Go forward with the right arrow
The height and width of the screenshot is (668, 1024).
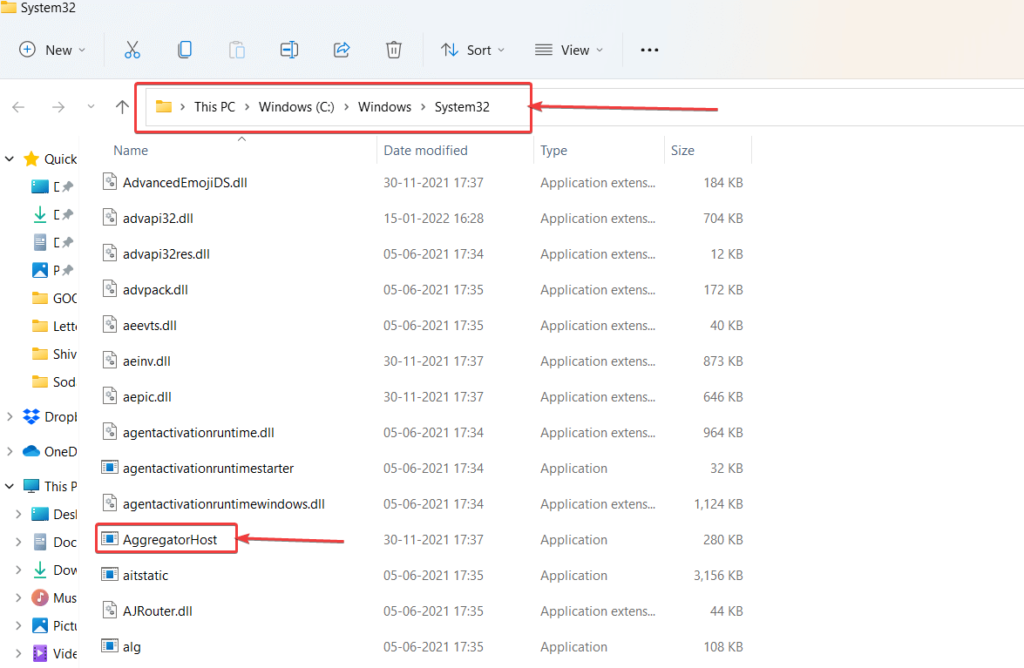pos(58,107)
